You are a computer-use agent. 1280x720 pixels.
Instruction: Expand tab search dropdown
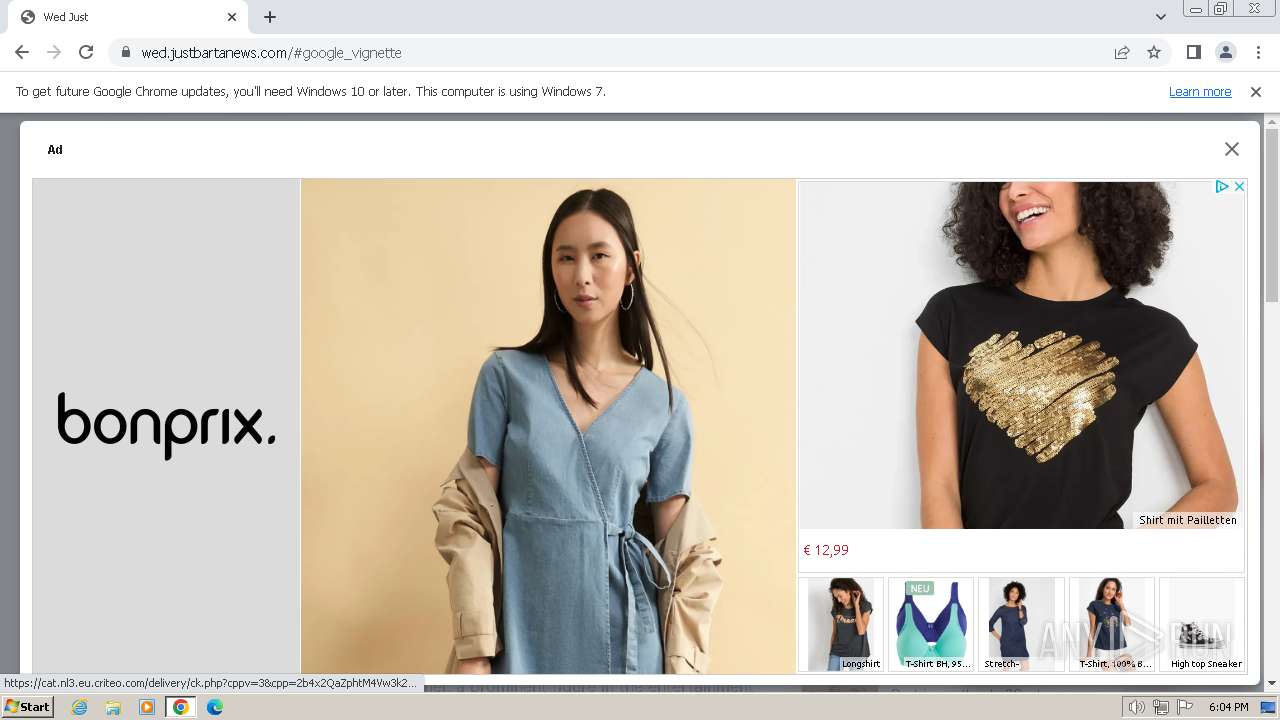coord(1160,17)
